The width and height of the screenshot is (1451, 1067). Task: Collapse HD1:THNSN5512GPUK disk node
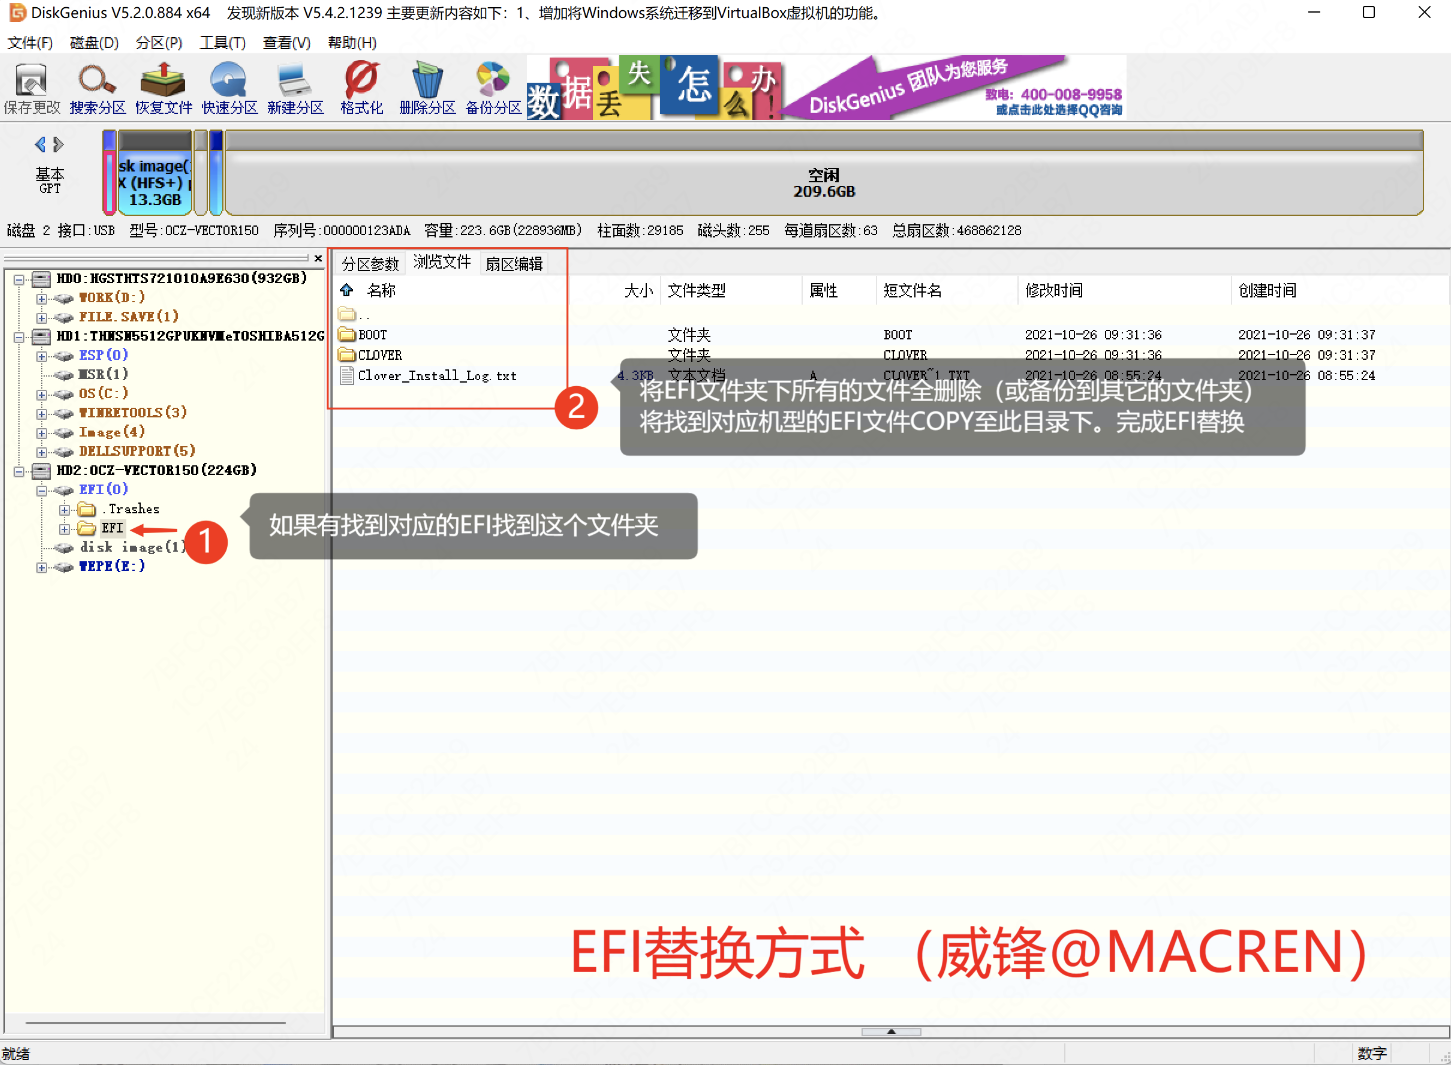[x=19, y=337]
